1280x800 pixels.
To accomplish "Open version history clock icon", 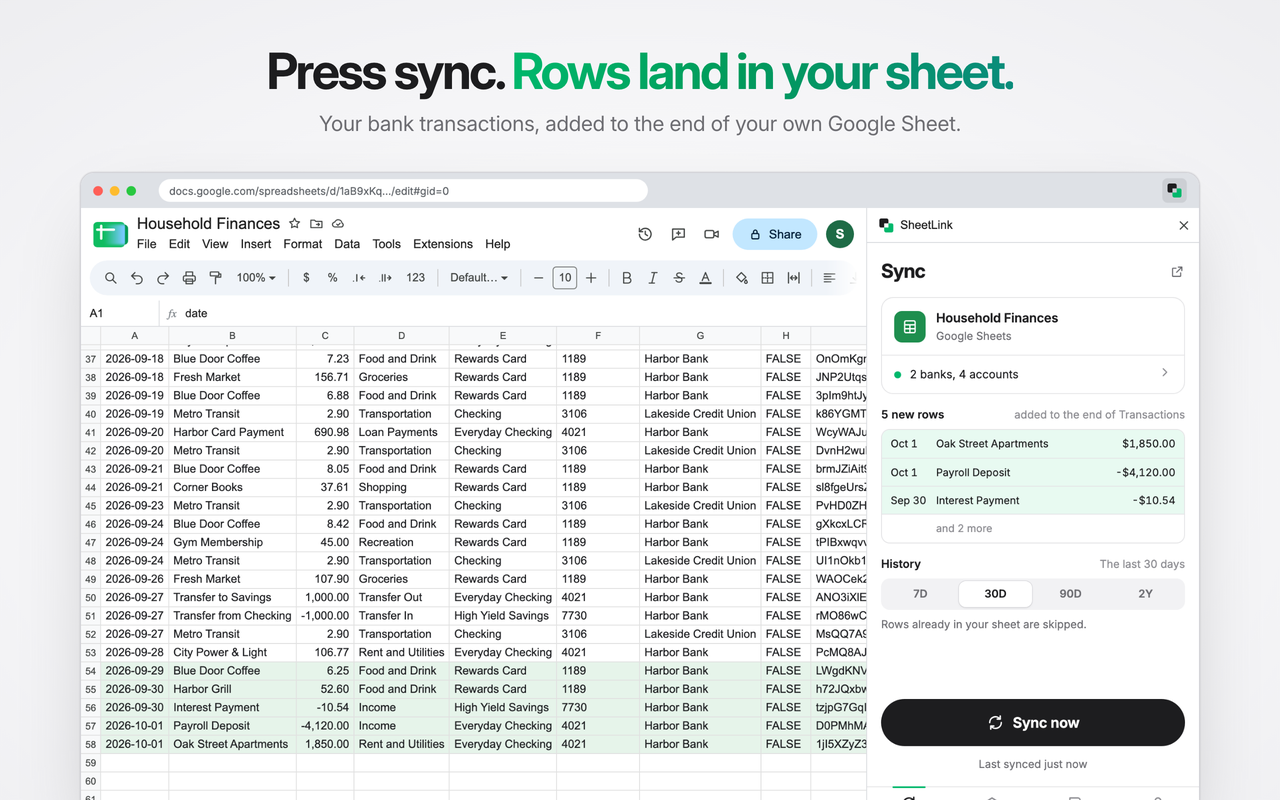I will tap(645, 234).
